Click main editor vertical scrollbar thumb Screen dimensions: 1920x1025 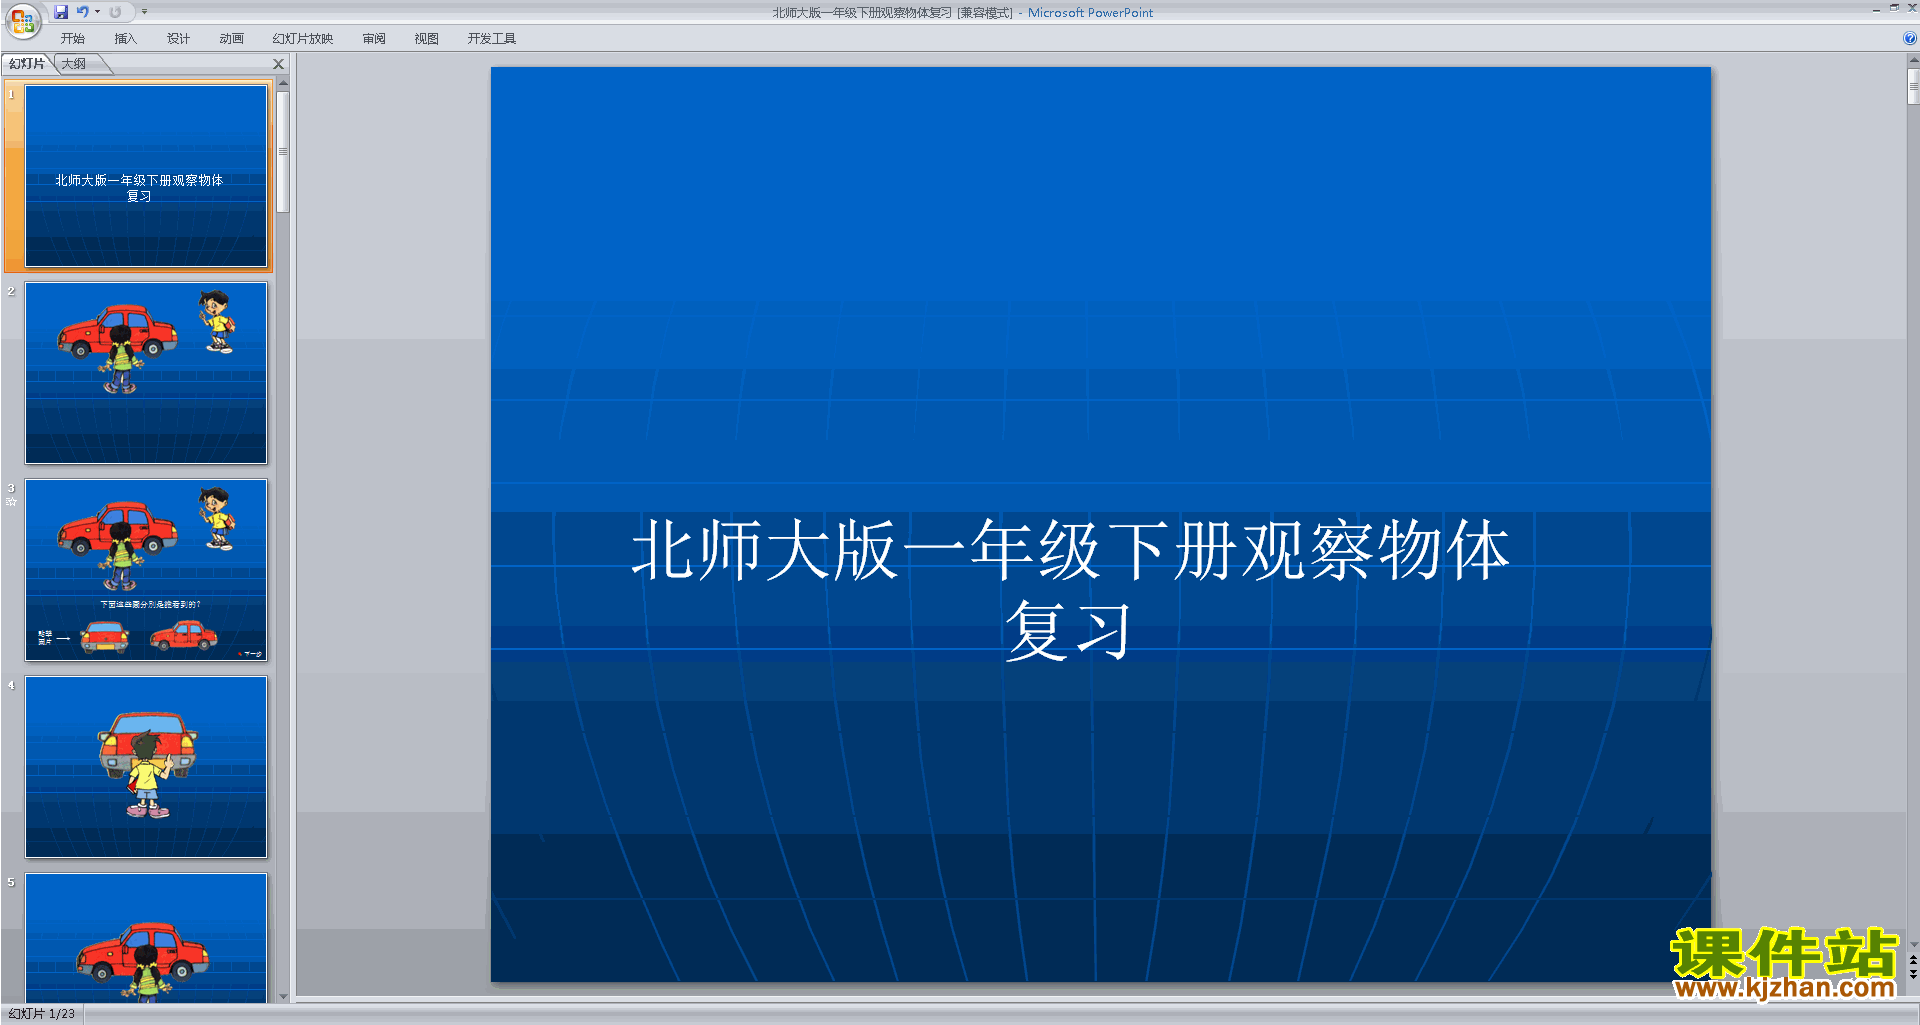(1913, 86)
